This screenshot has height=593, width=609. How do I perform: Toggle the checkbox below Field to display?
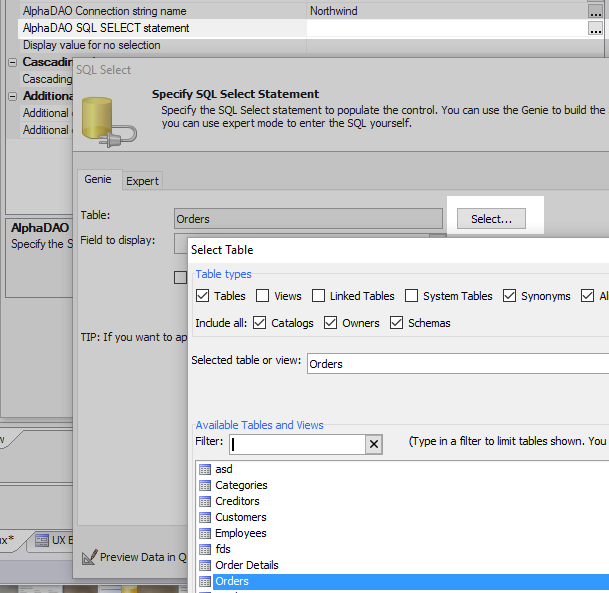180,278
